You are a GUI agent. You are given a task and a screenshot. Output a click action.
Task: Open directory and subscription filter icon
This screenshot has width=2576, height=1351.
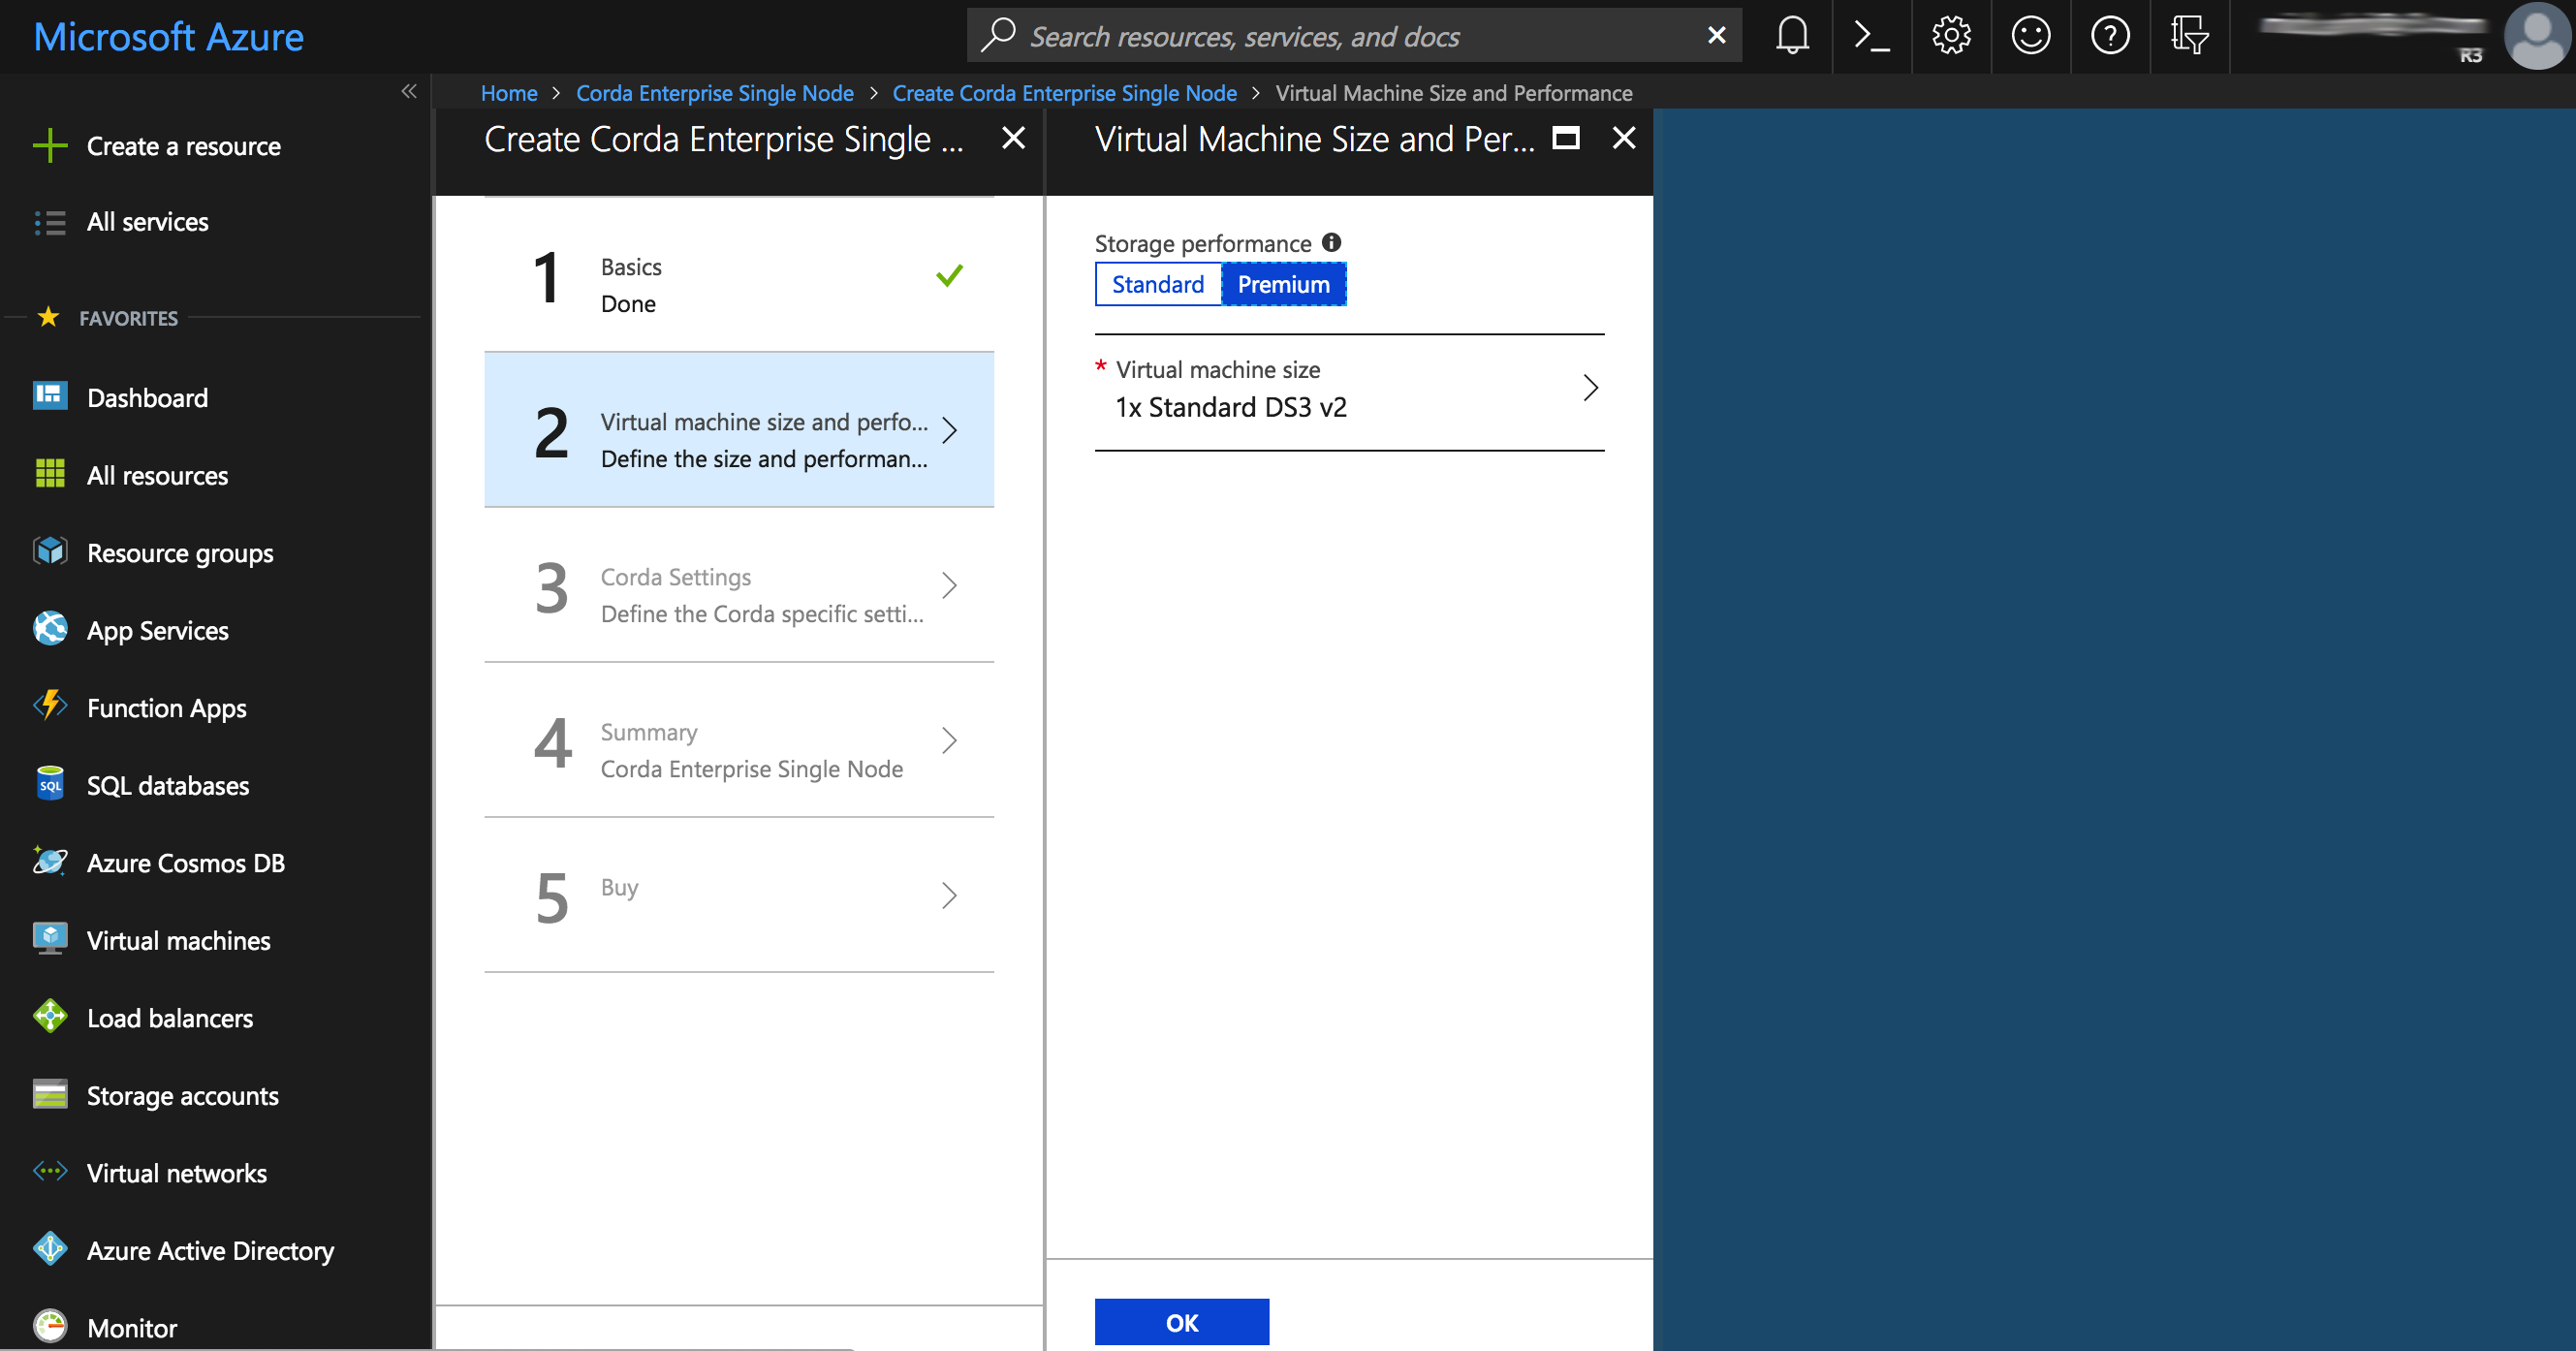click(x=2189, y=36)
